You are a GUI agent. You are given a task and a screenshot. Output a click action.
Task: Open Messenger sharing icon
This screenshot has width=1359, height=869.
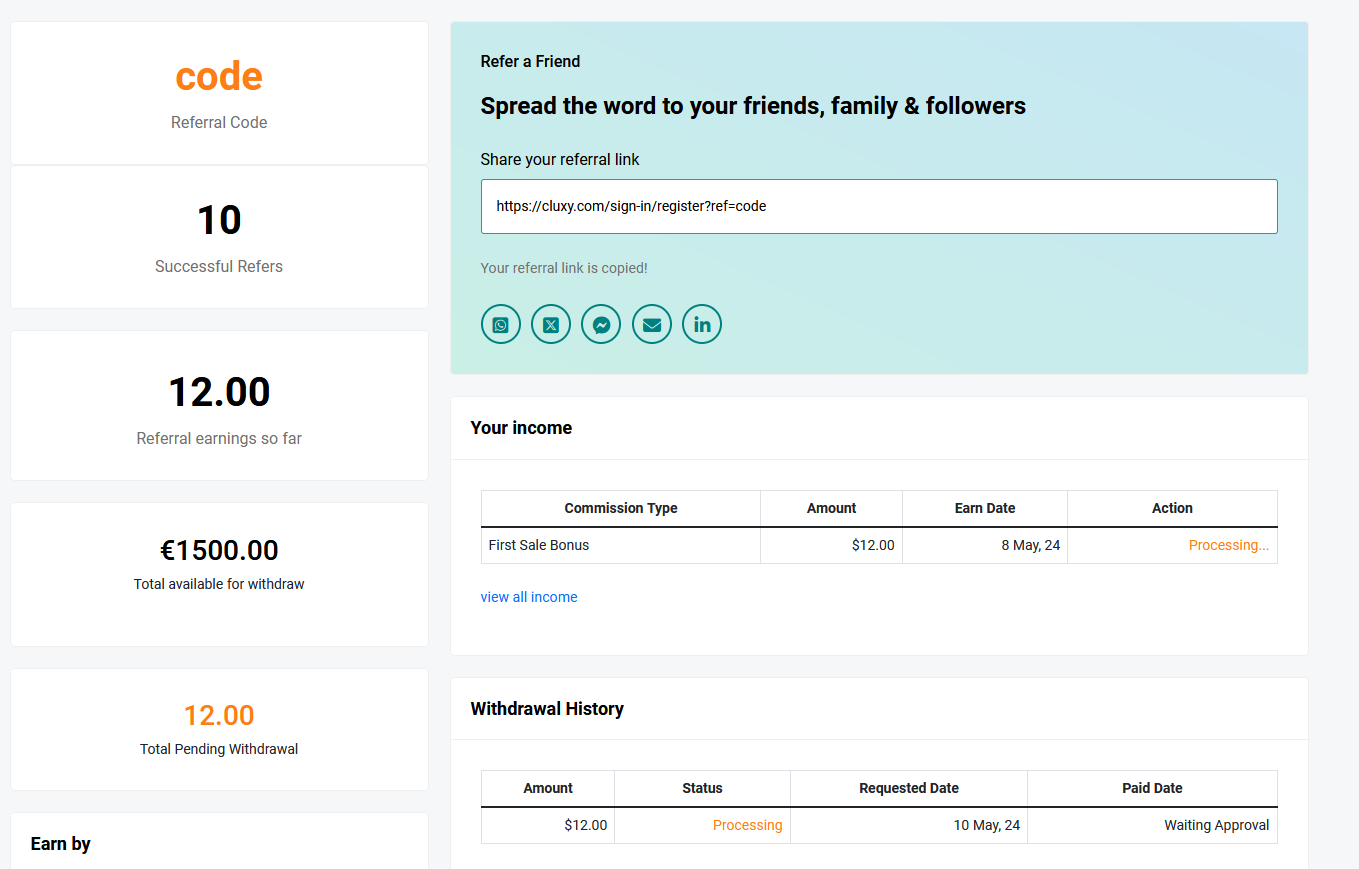coord(601,324)
